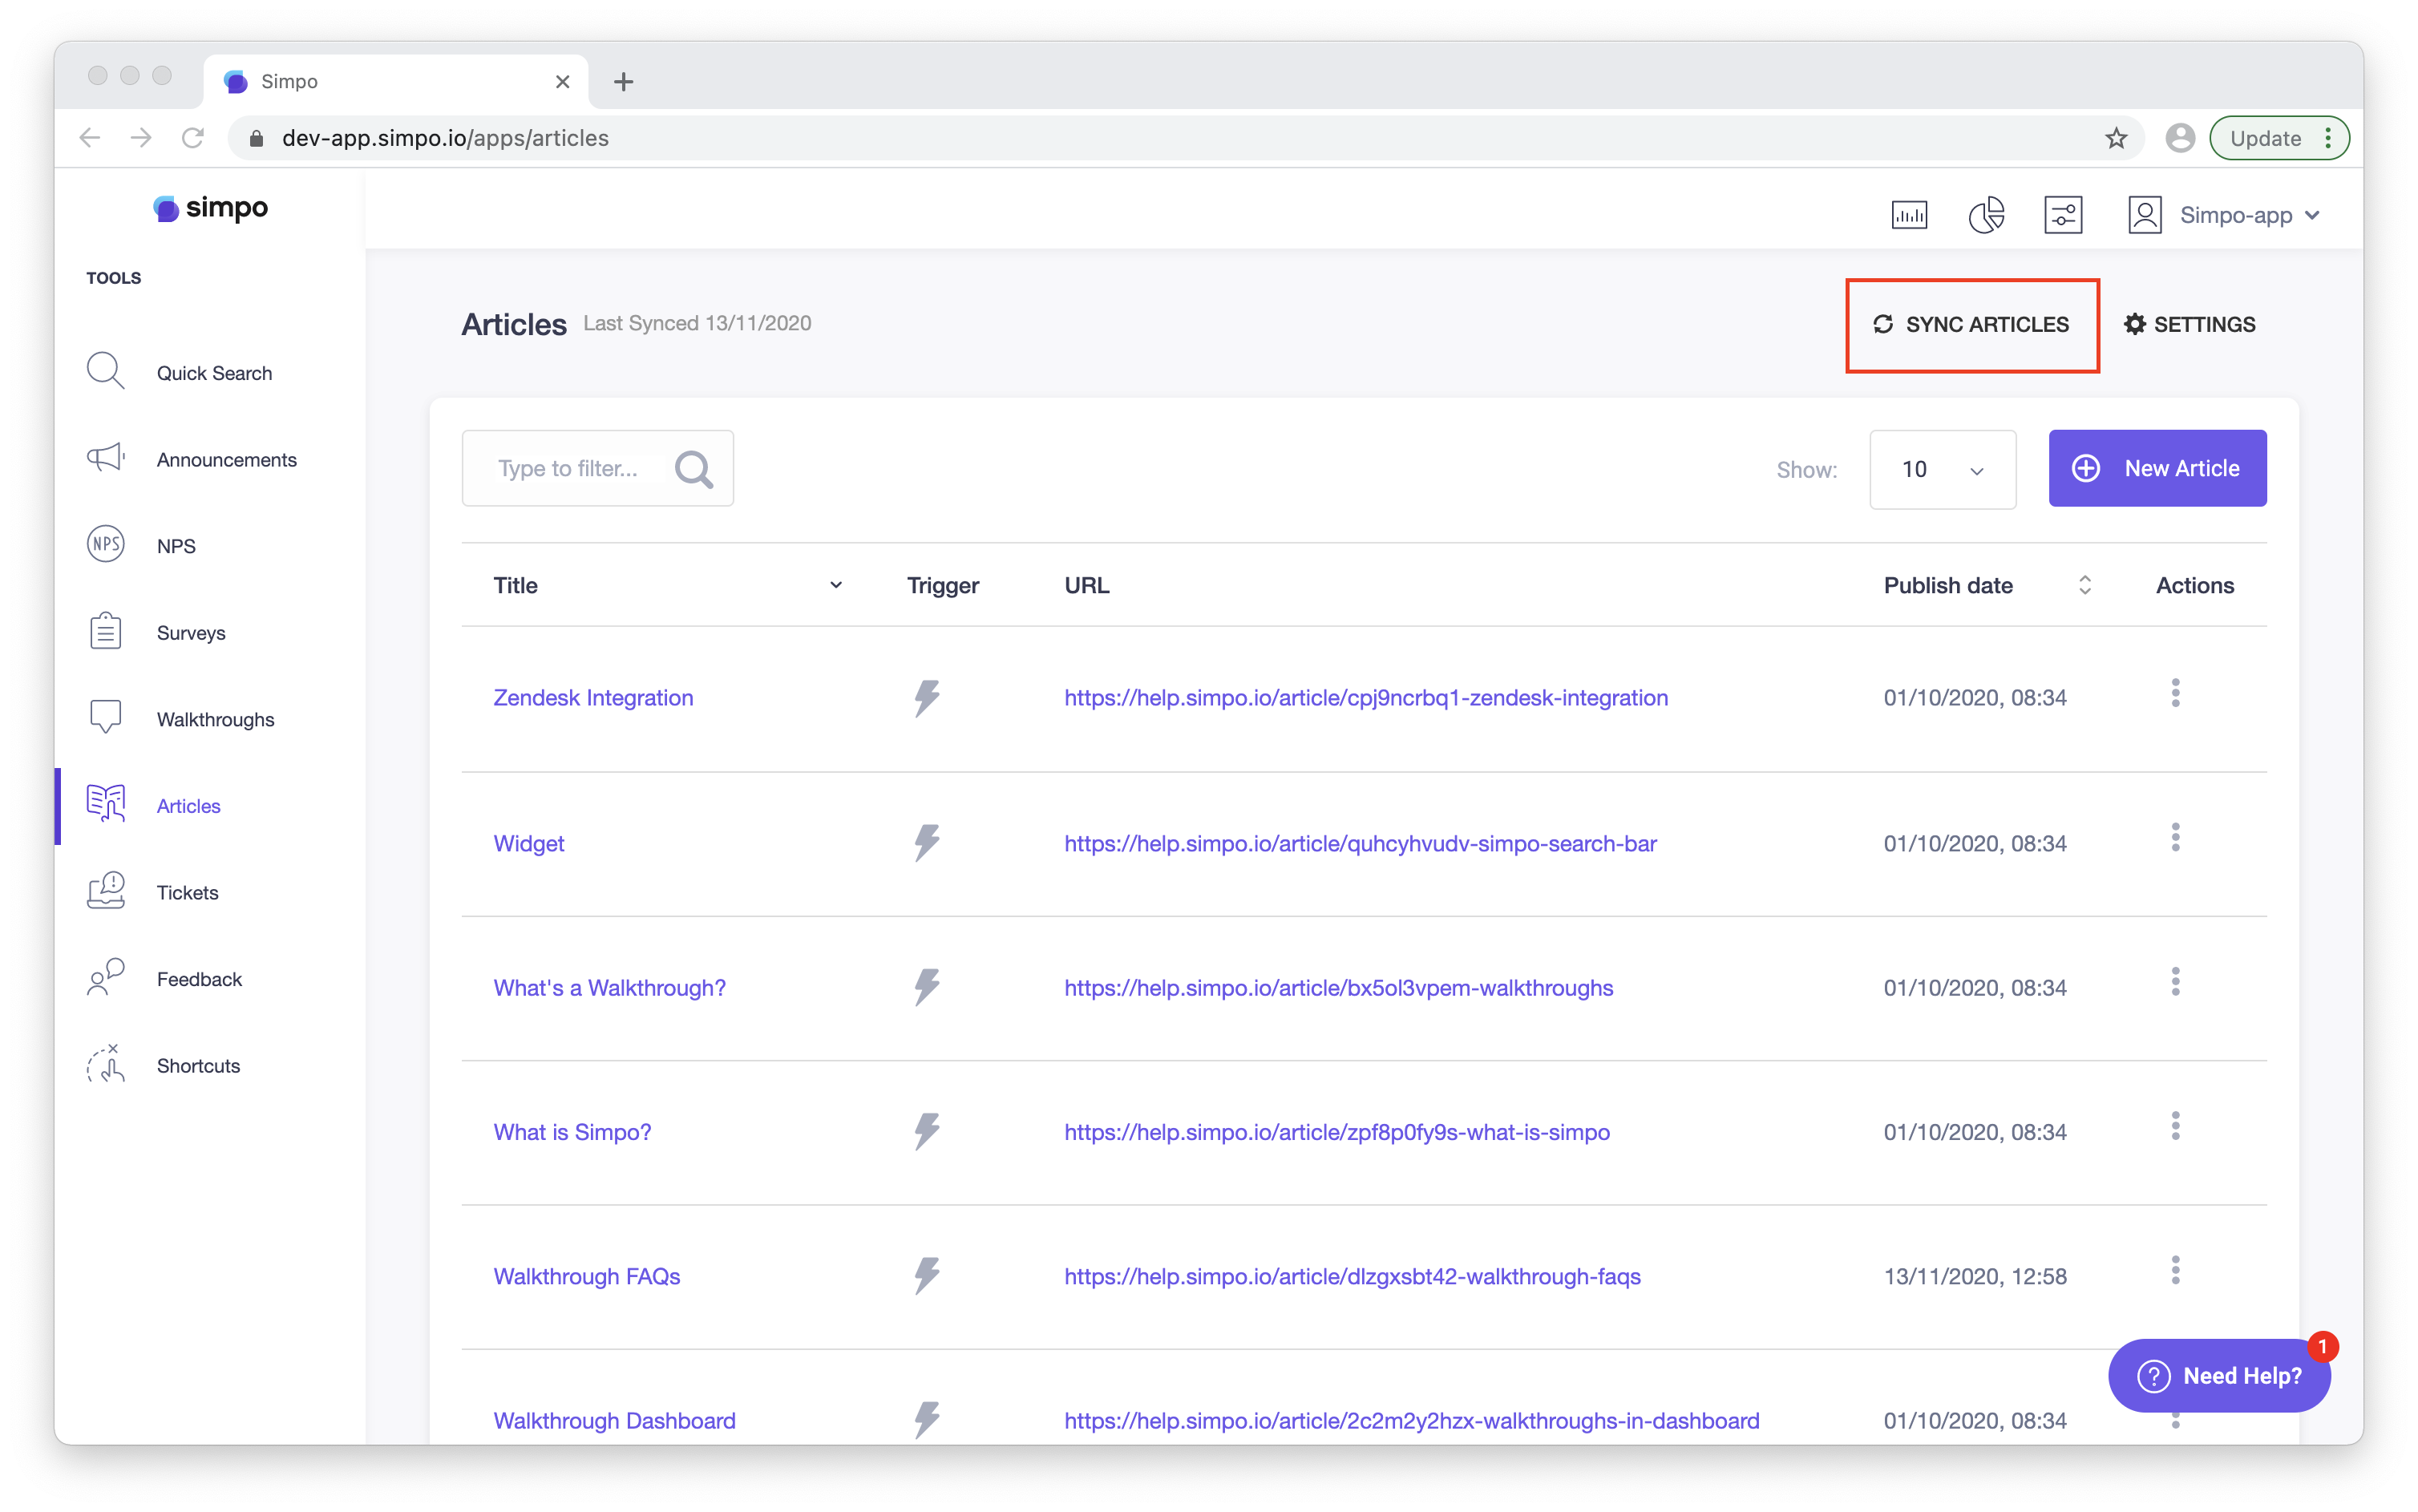This screenshot has height=1512, width=2418.
Task: Expand the Simpo-app account dropdown
Action: click(2251, 215)
